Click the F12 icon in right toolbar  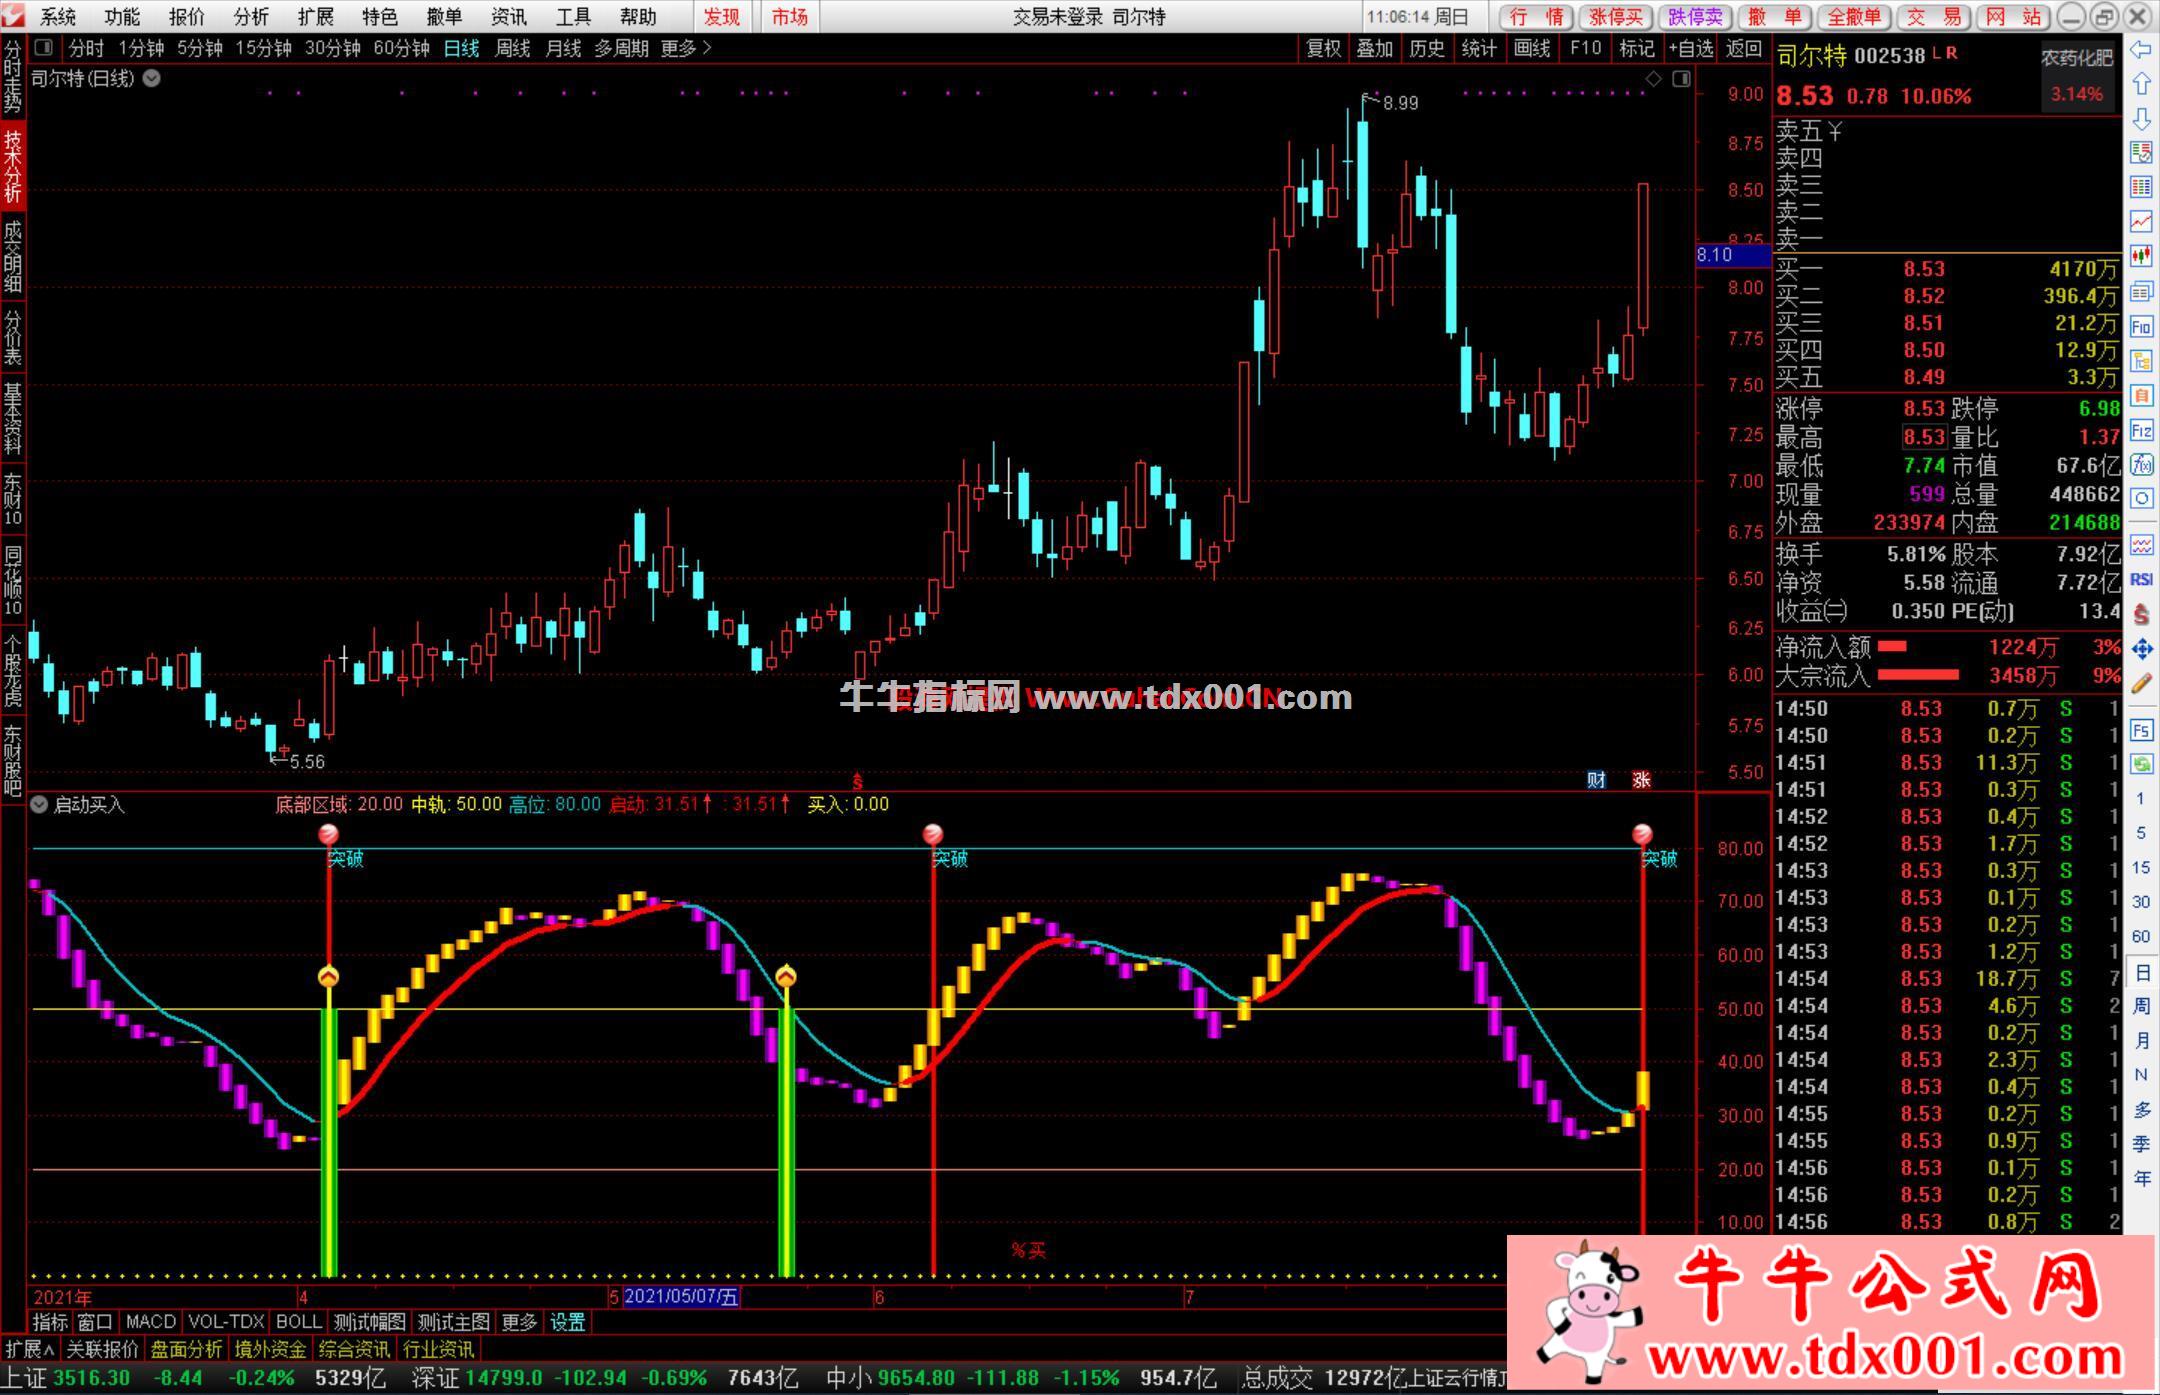pos(2141,431)
